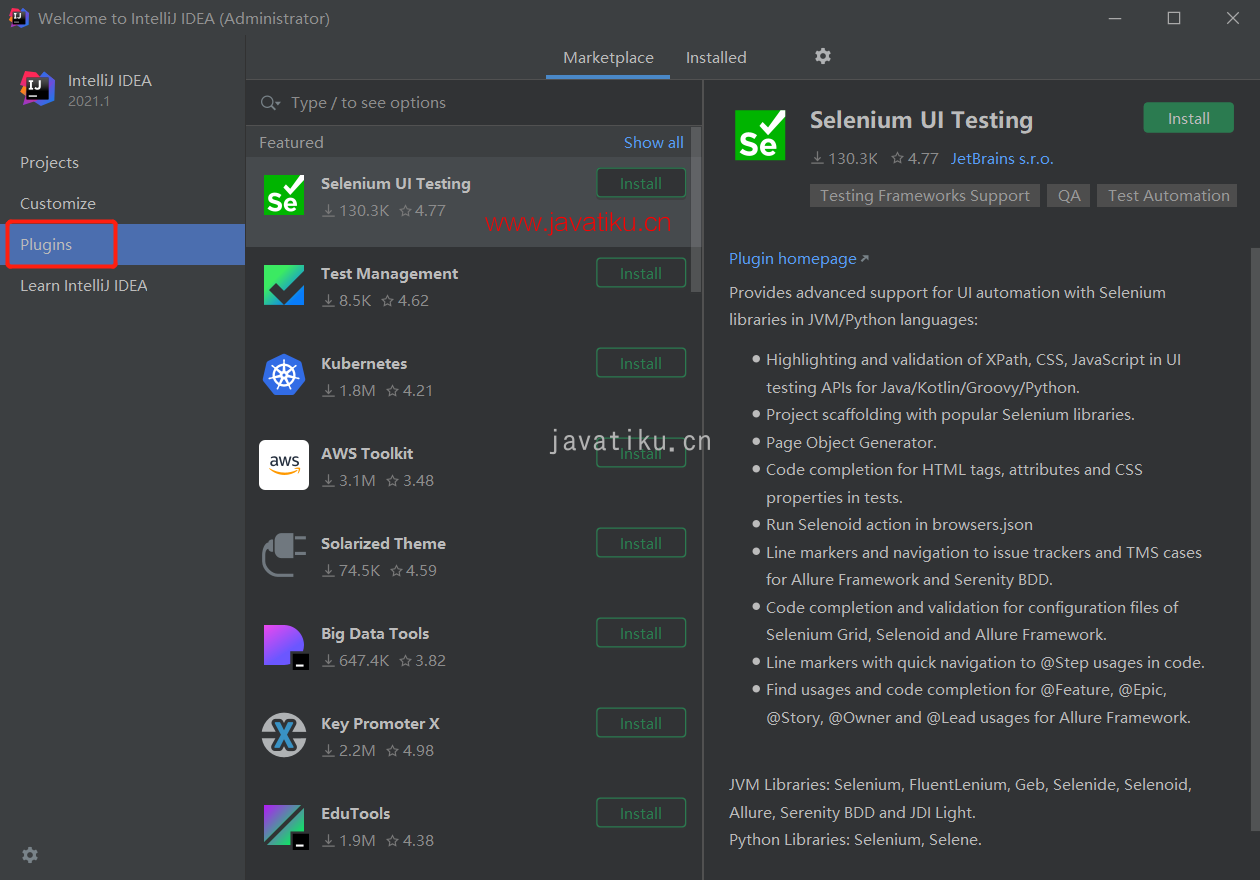The width and height of the screenshot is (1260, 880).
Task: Install the Solarized Theme plugin
Action: click(x=641, y=543)
